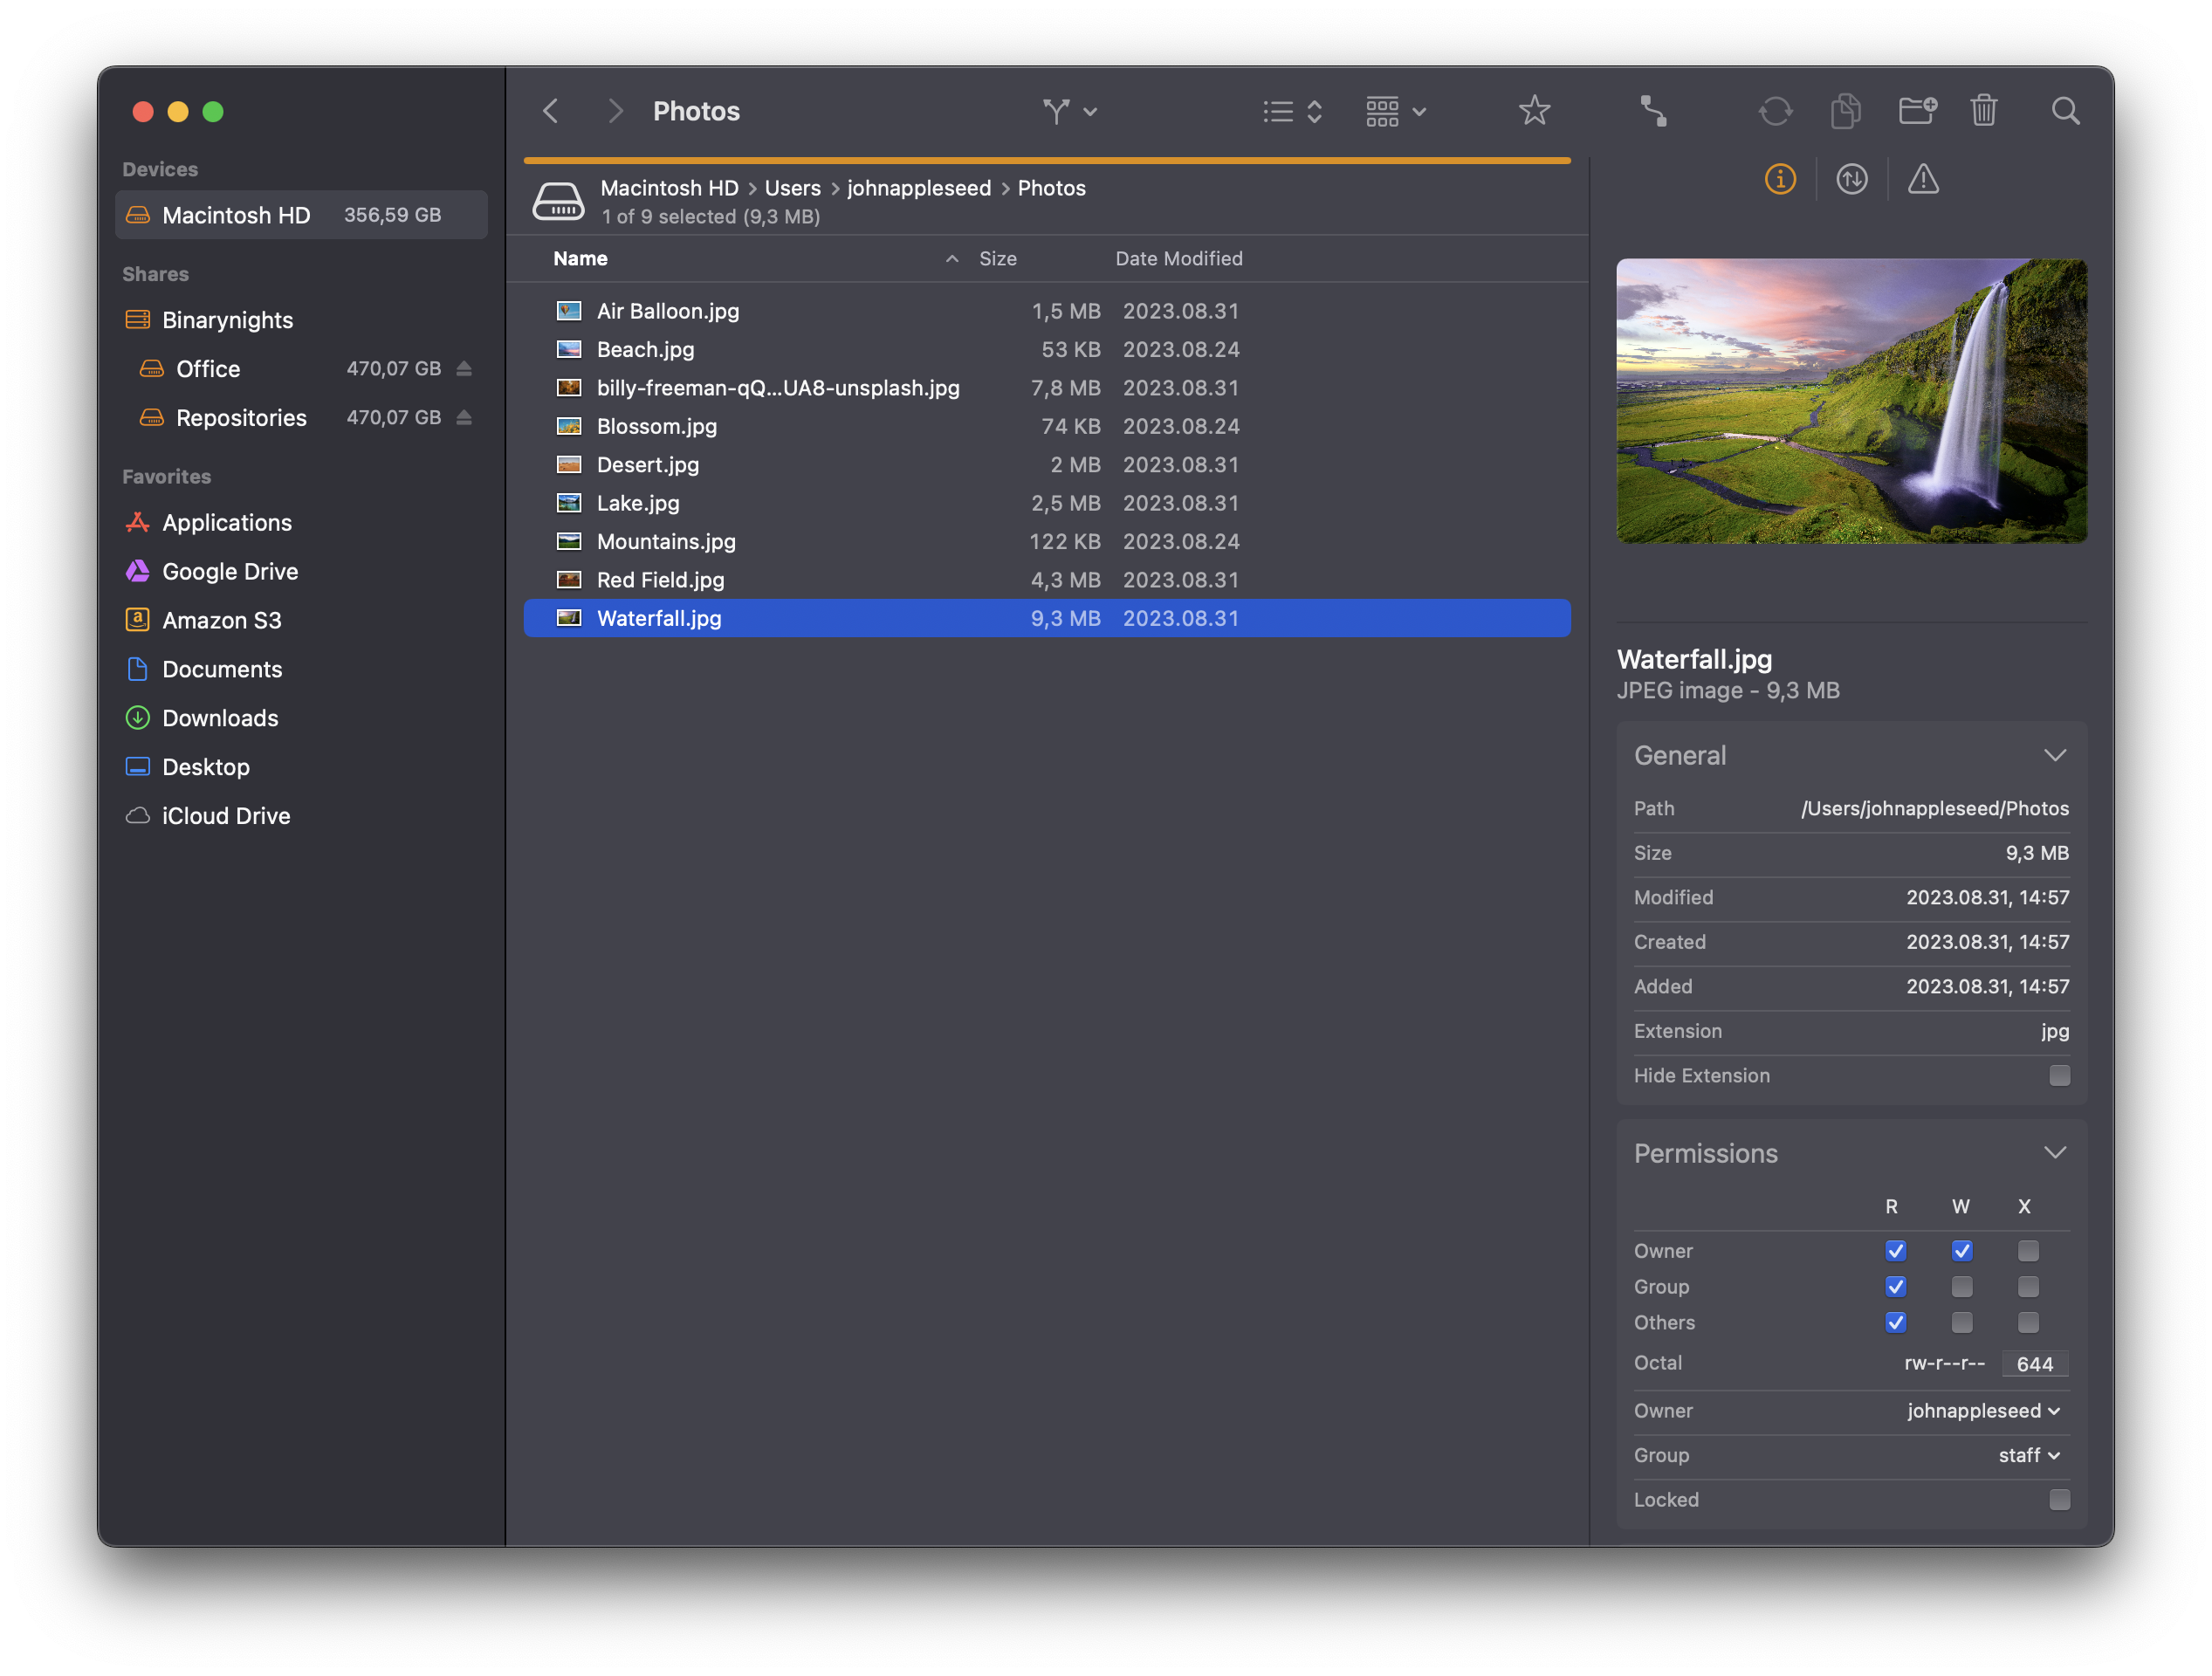Image resolution: width=2212 pixels, height=1676 pixels.
Task: Click the octal 644 permission field
Action: point(2034,1364)
